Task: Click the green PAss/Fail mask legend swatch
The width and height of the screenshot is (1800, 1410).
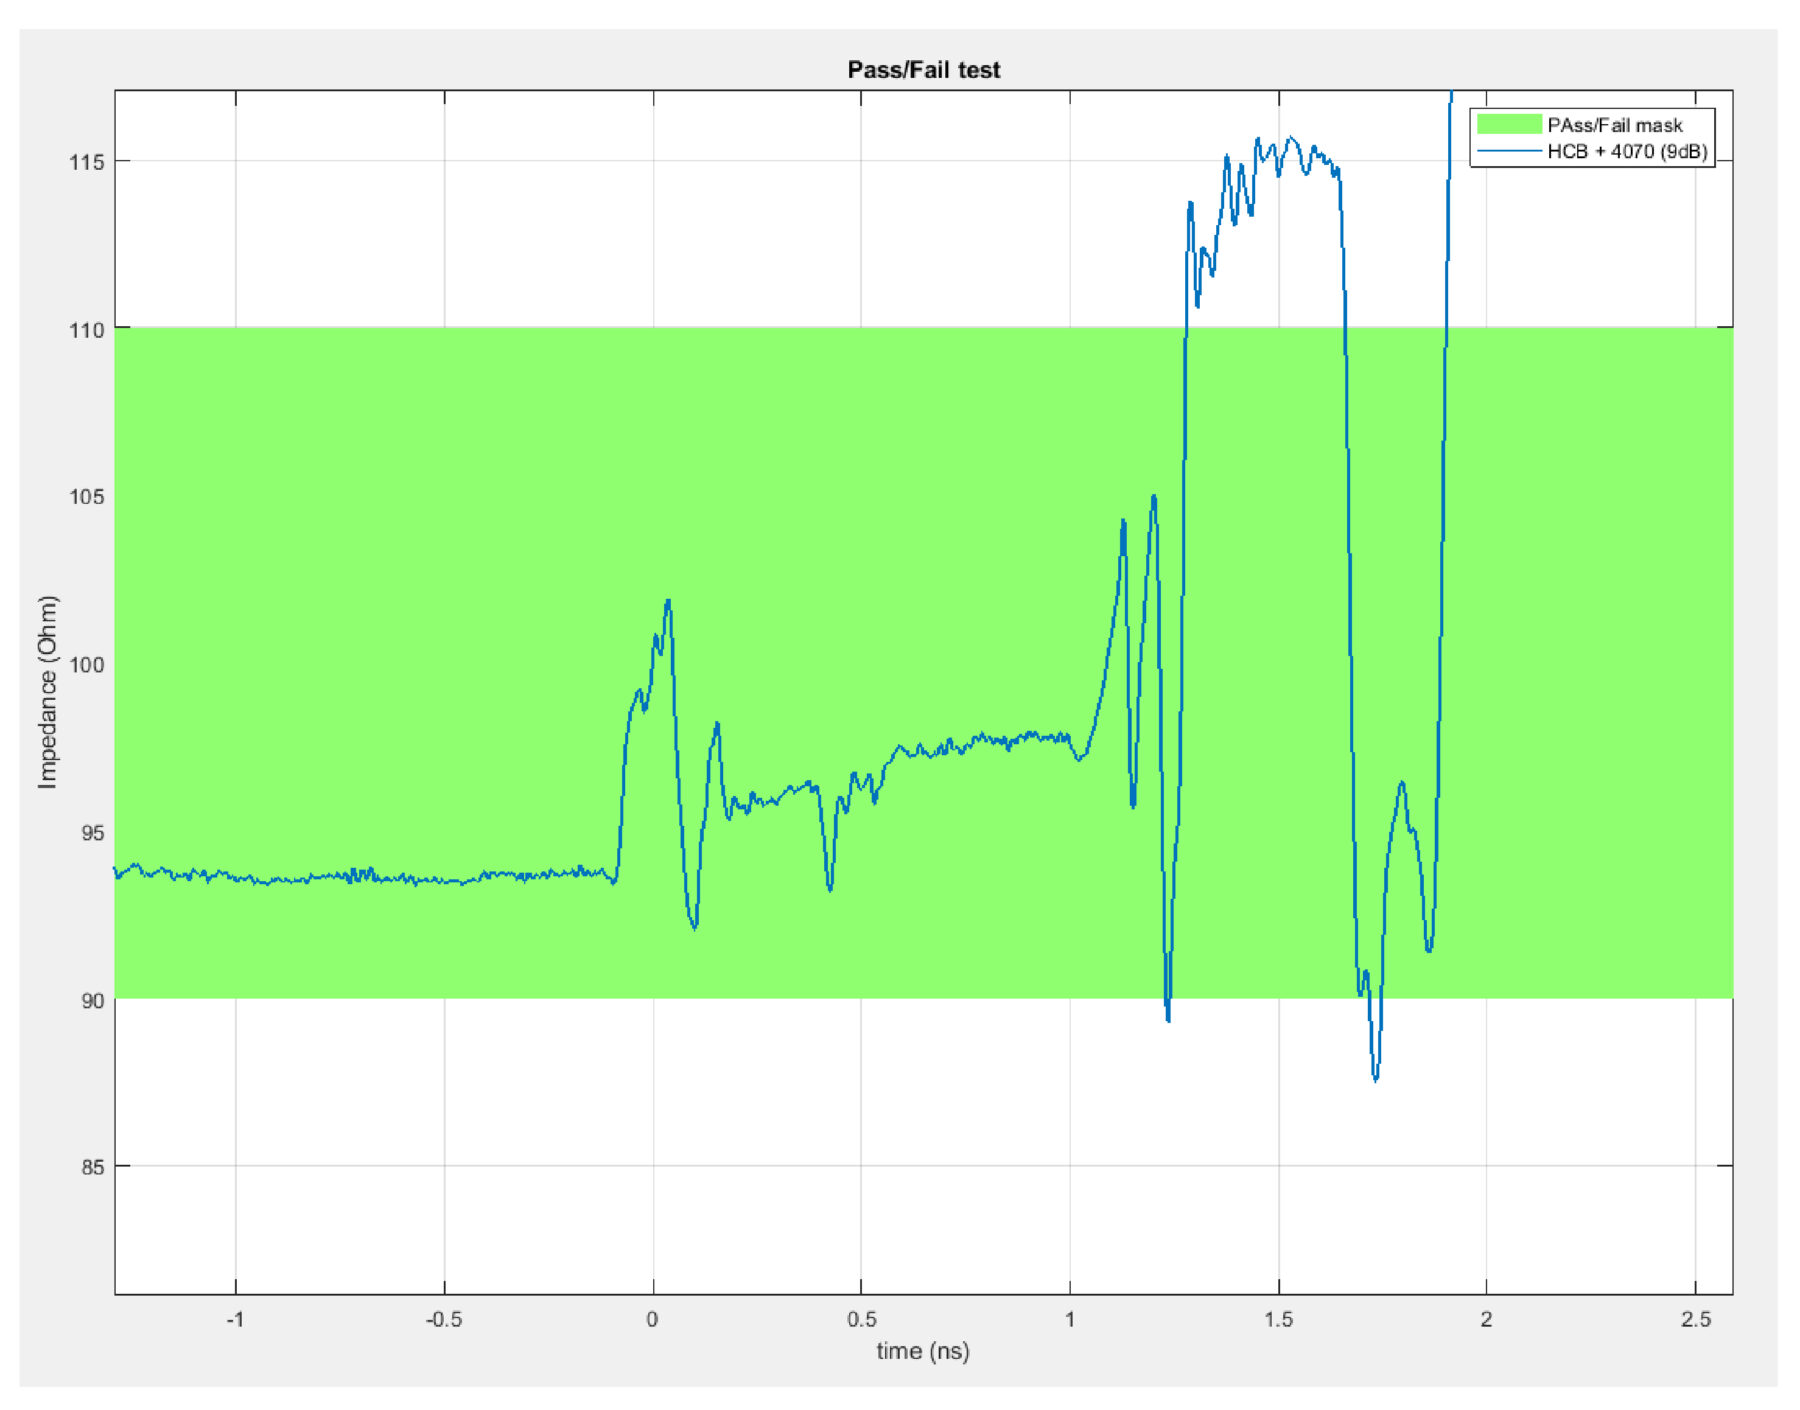Action: pos(1508,124)
